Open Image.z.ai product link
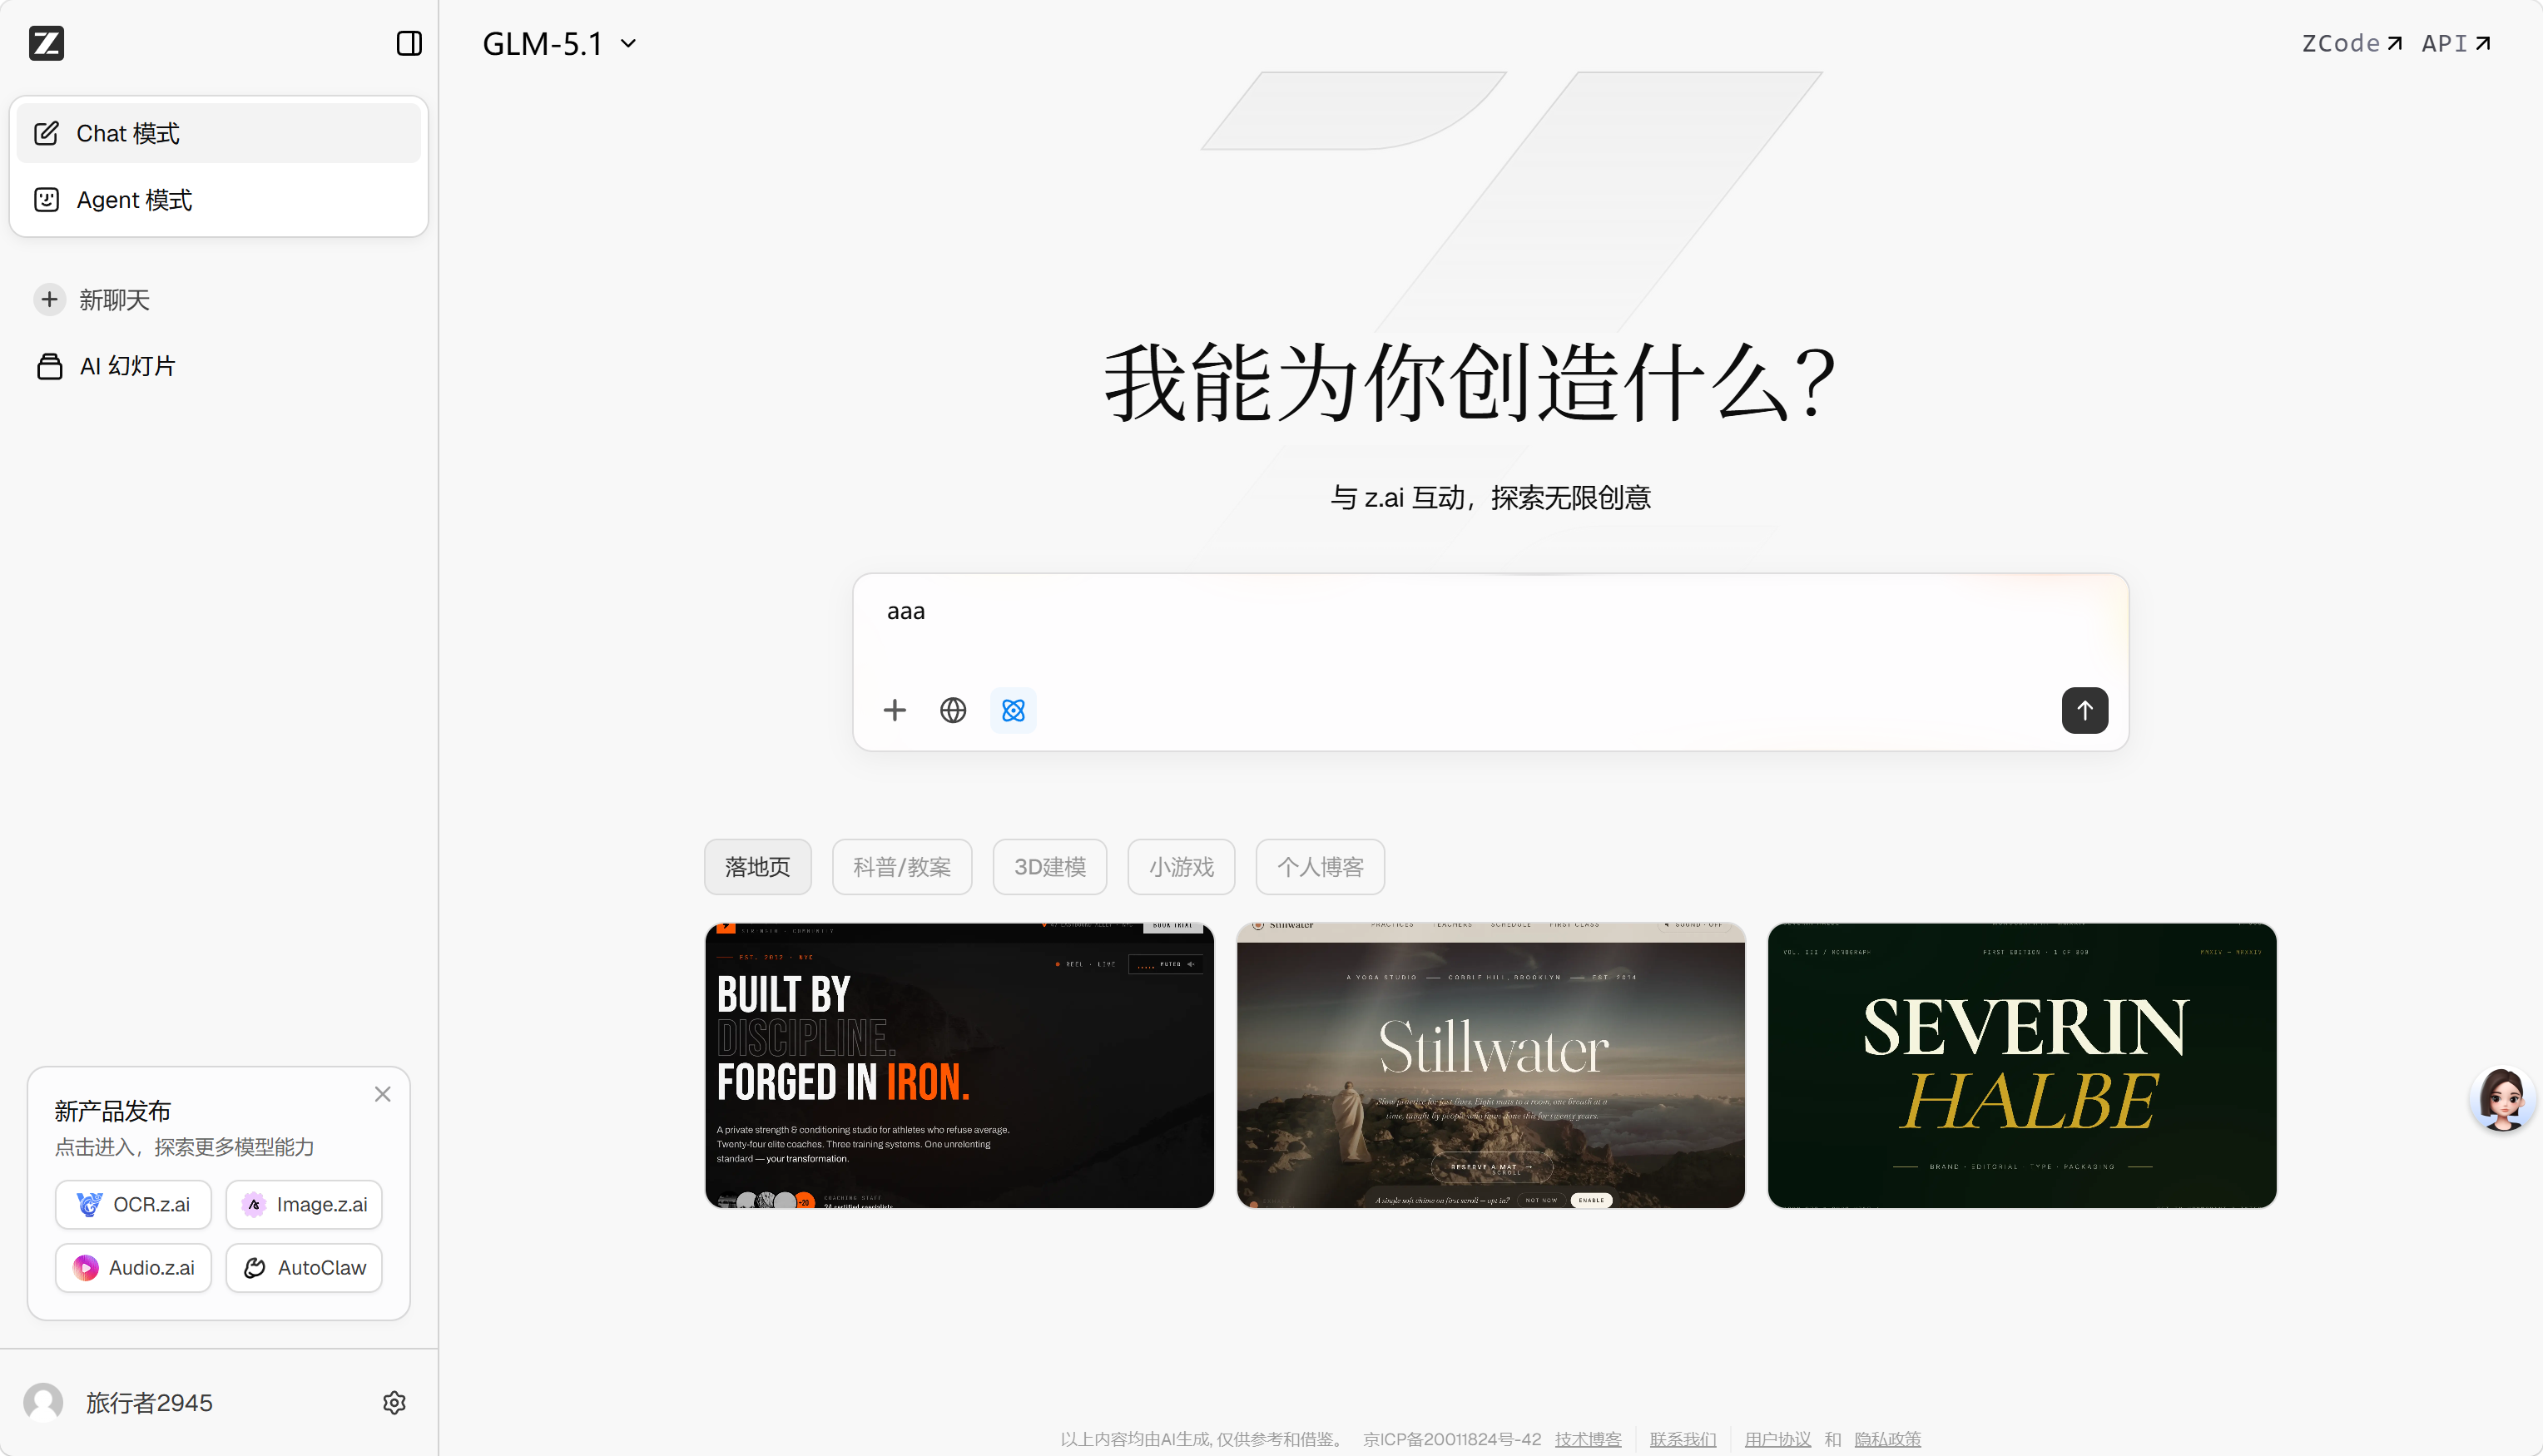This screenshot has width=2543, height=1456. pyautogui.click(x=304, y=1204)
